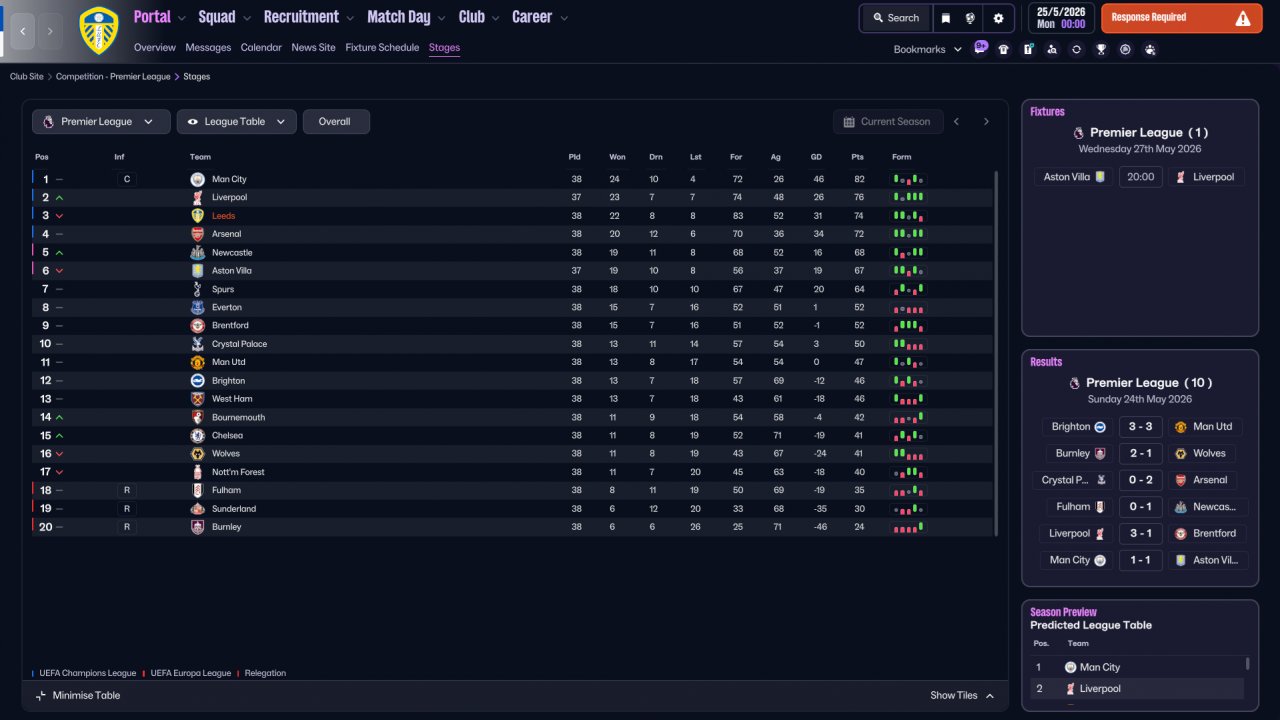Open the Overview tab
The height and width of the screenshot is (720, 1280).
pos(154,47)
